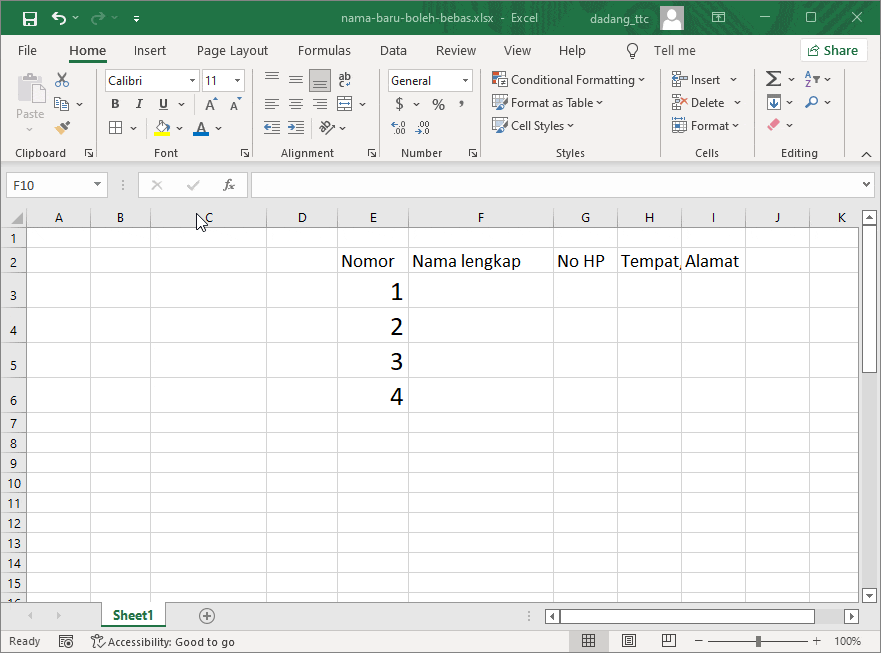
Task: Click the Increase Font Size icon
Action: (x=211, y=104)
